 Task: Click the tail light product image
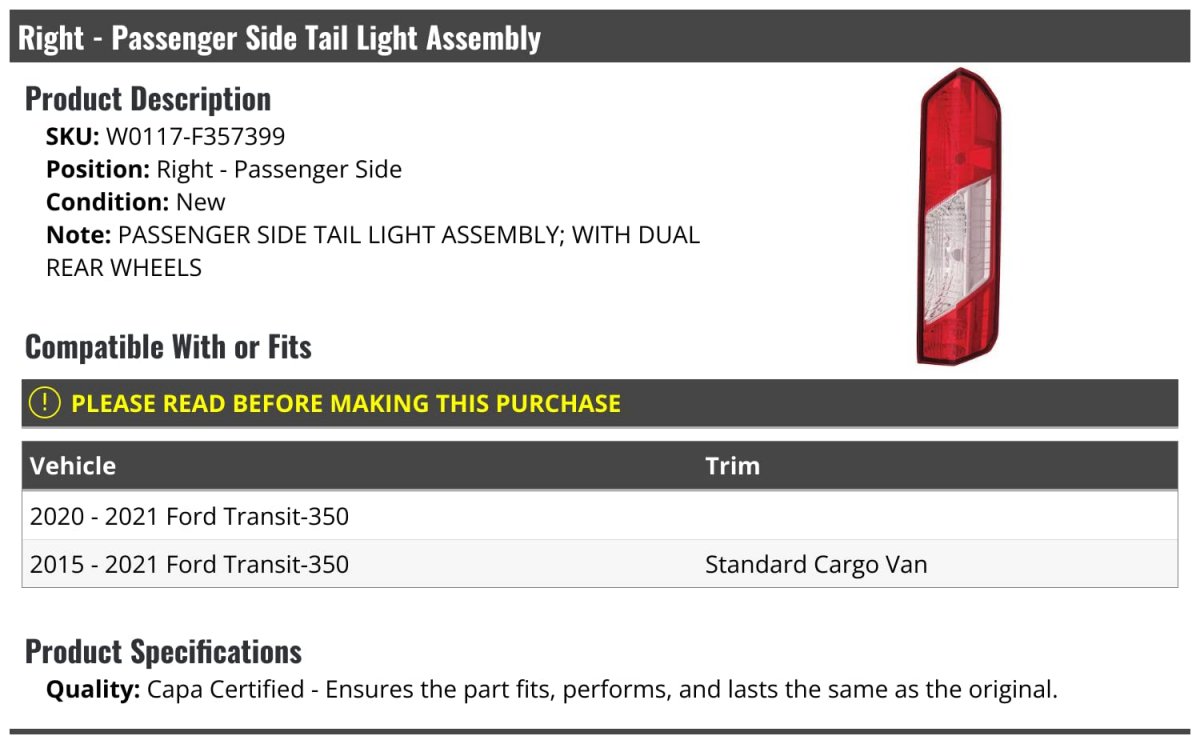click(959, 216)
